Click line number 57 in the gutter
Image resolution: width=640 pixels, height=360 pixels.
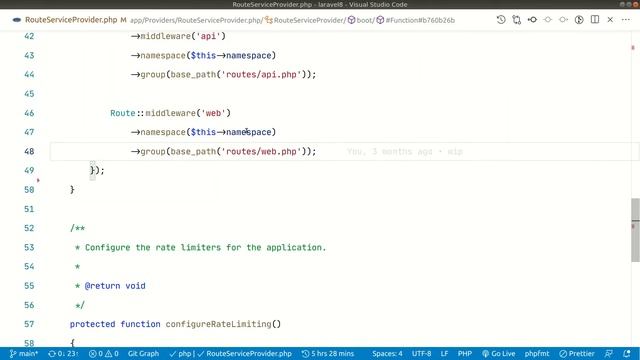29,324
